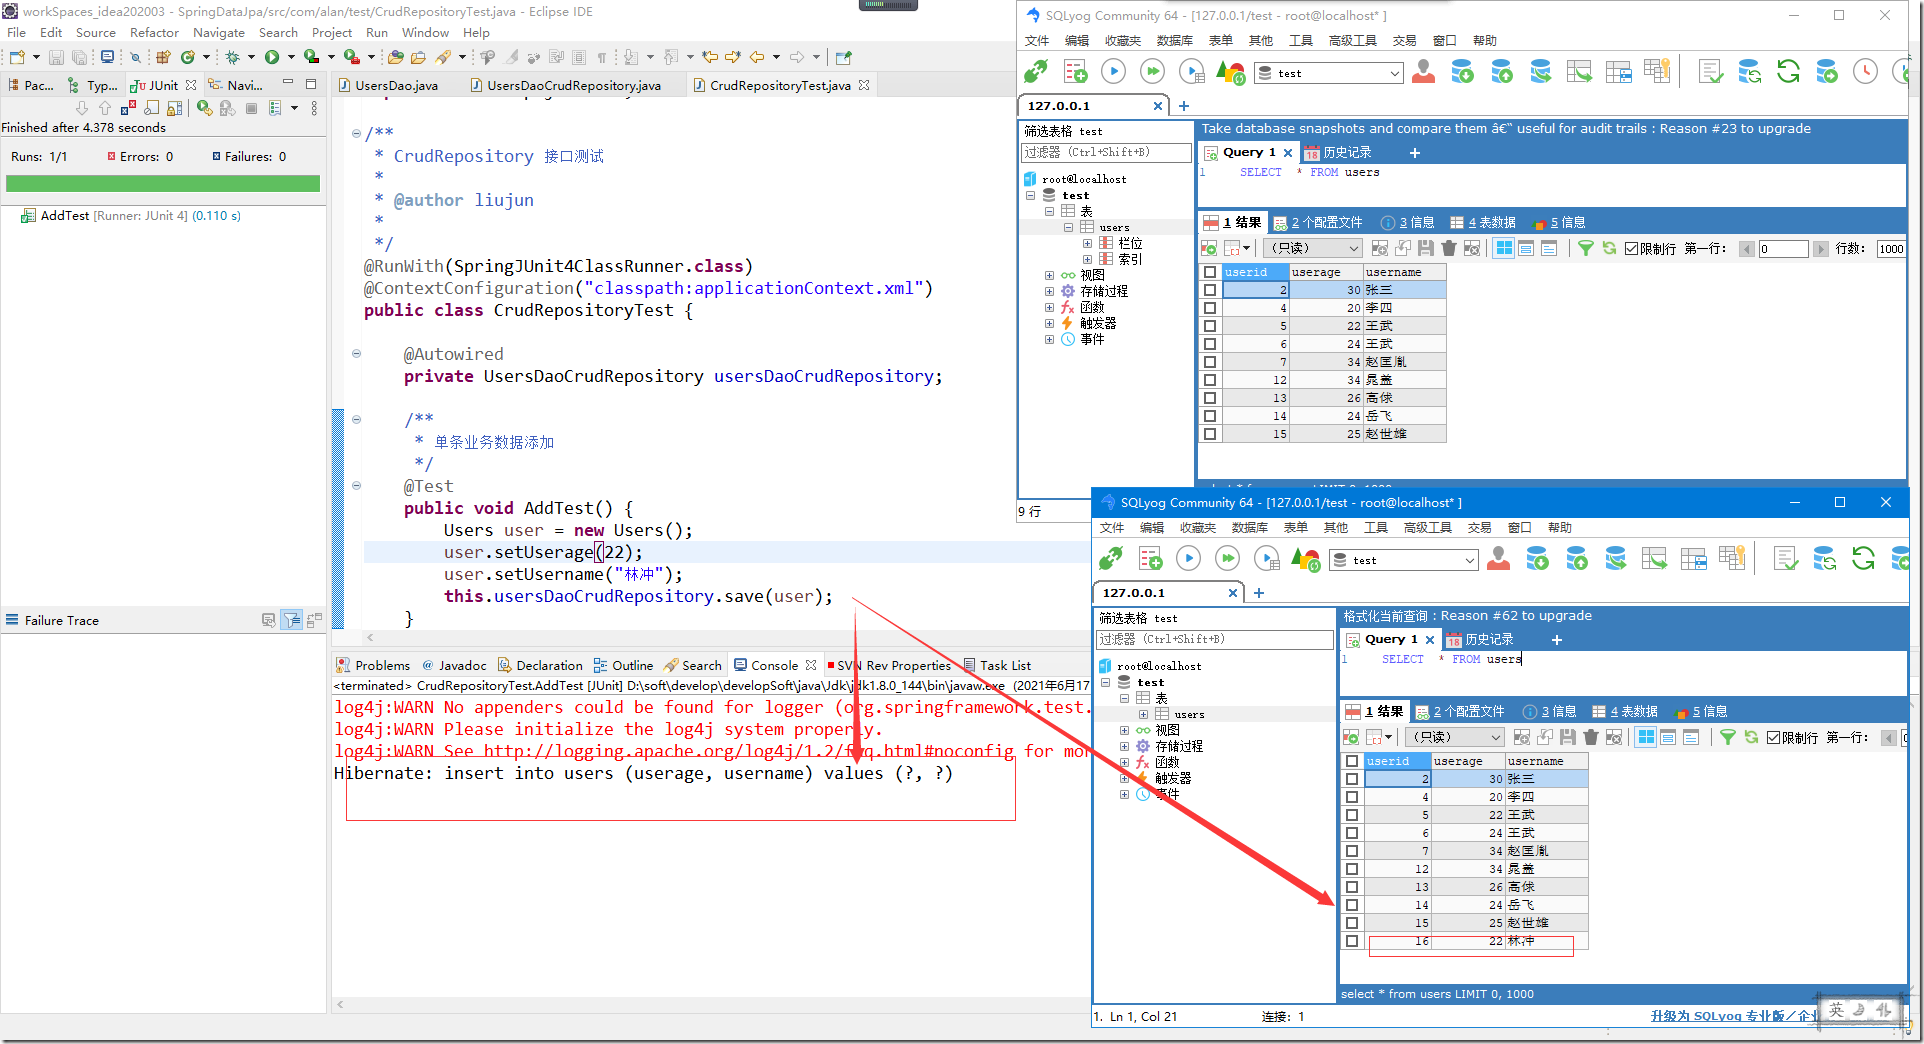Tick checkbox for userid 4 row in back SQLyog

pyautogui.click(x=1210, y=308)
